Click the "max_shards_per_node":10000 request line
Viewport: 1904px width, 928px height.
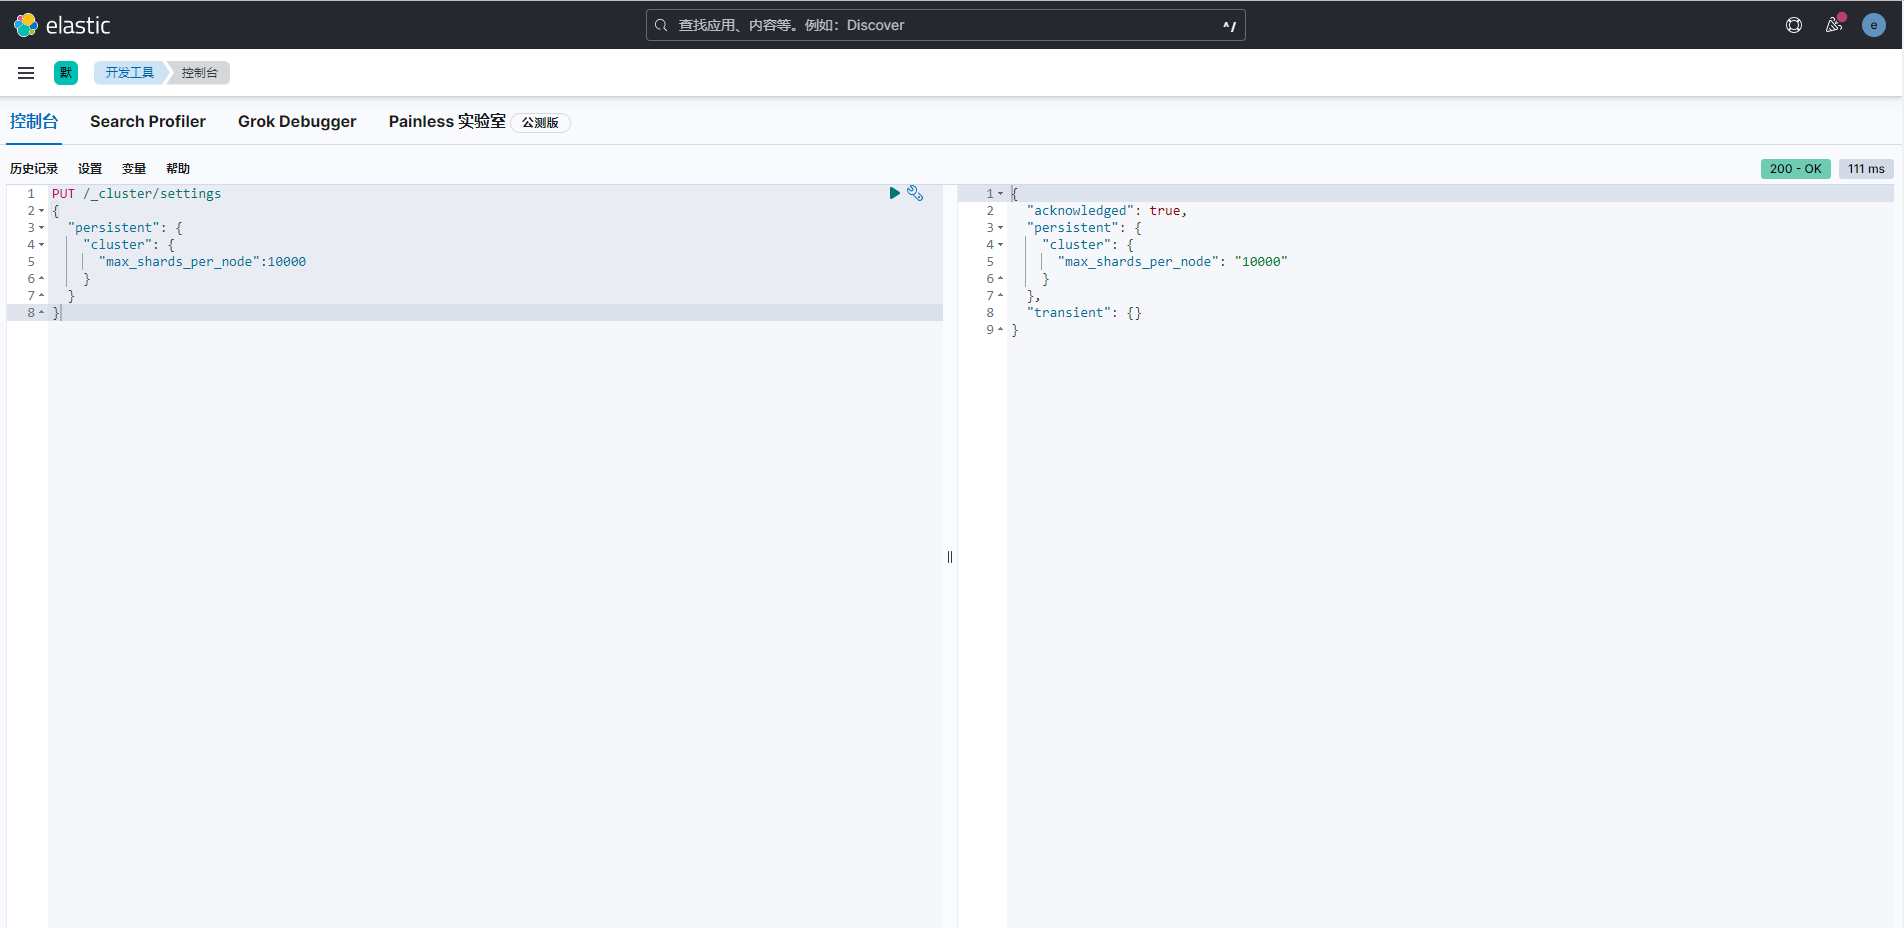pyautogui.click(x=203, y=262)
